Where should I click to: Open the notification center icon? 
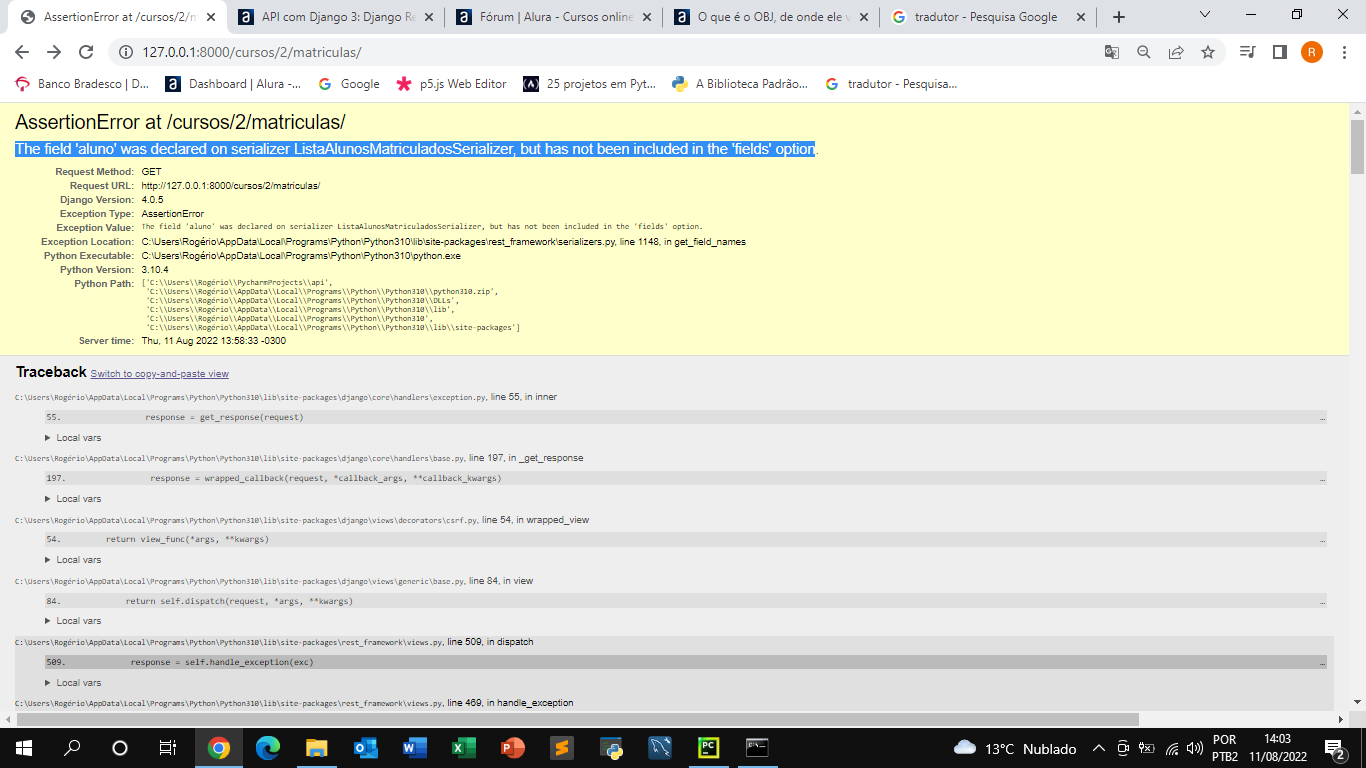tap(1334, 748)
